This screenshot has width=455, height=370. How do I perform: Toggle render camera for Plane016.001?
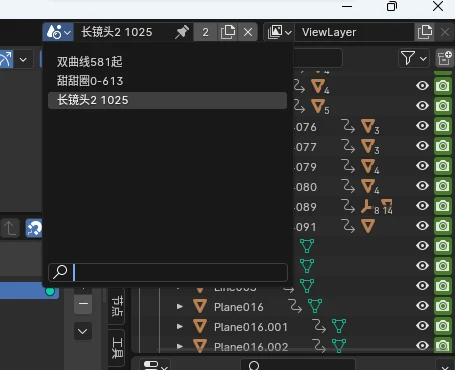(443, 326)
